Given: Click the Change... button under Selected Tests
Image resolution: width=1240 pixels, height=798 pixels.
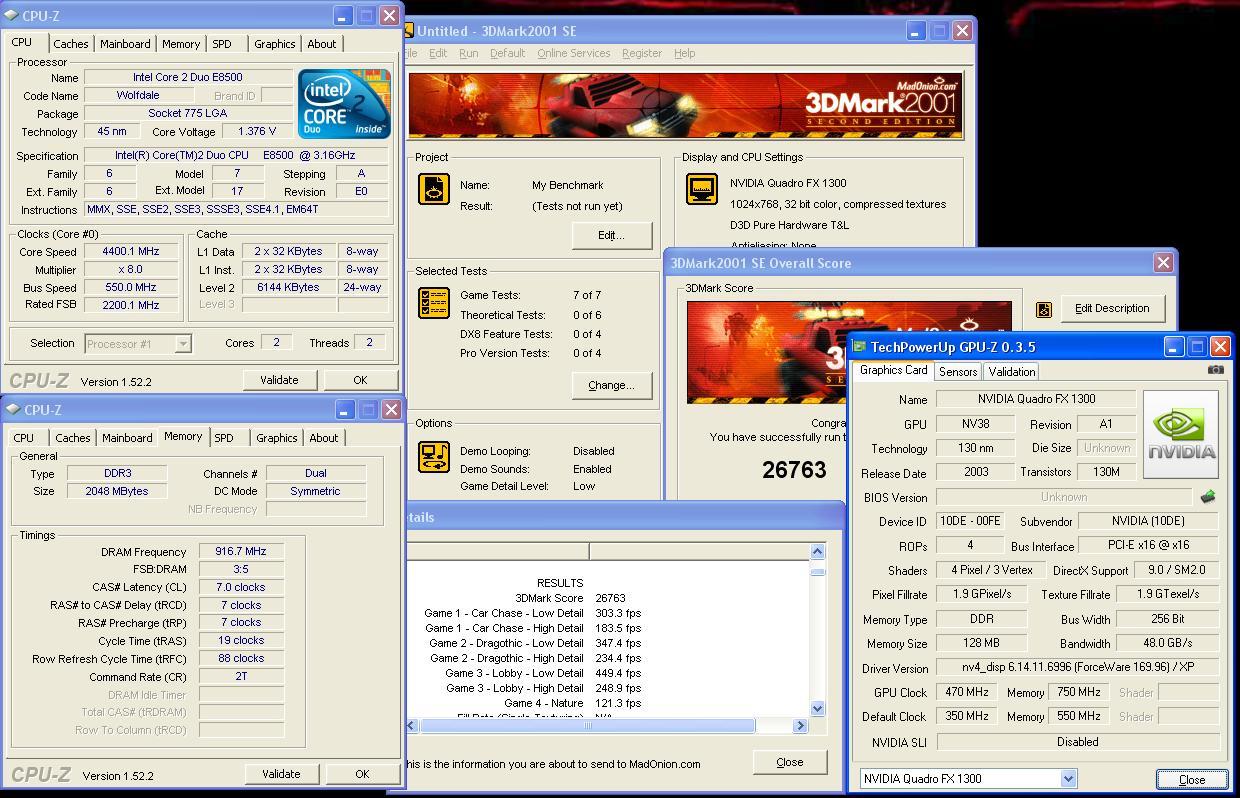Looking at the screenshot, I should (x=612, y=385).
